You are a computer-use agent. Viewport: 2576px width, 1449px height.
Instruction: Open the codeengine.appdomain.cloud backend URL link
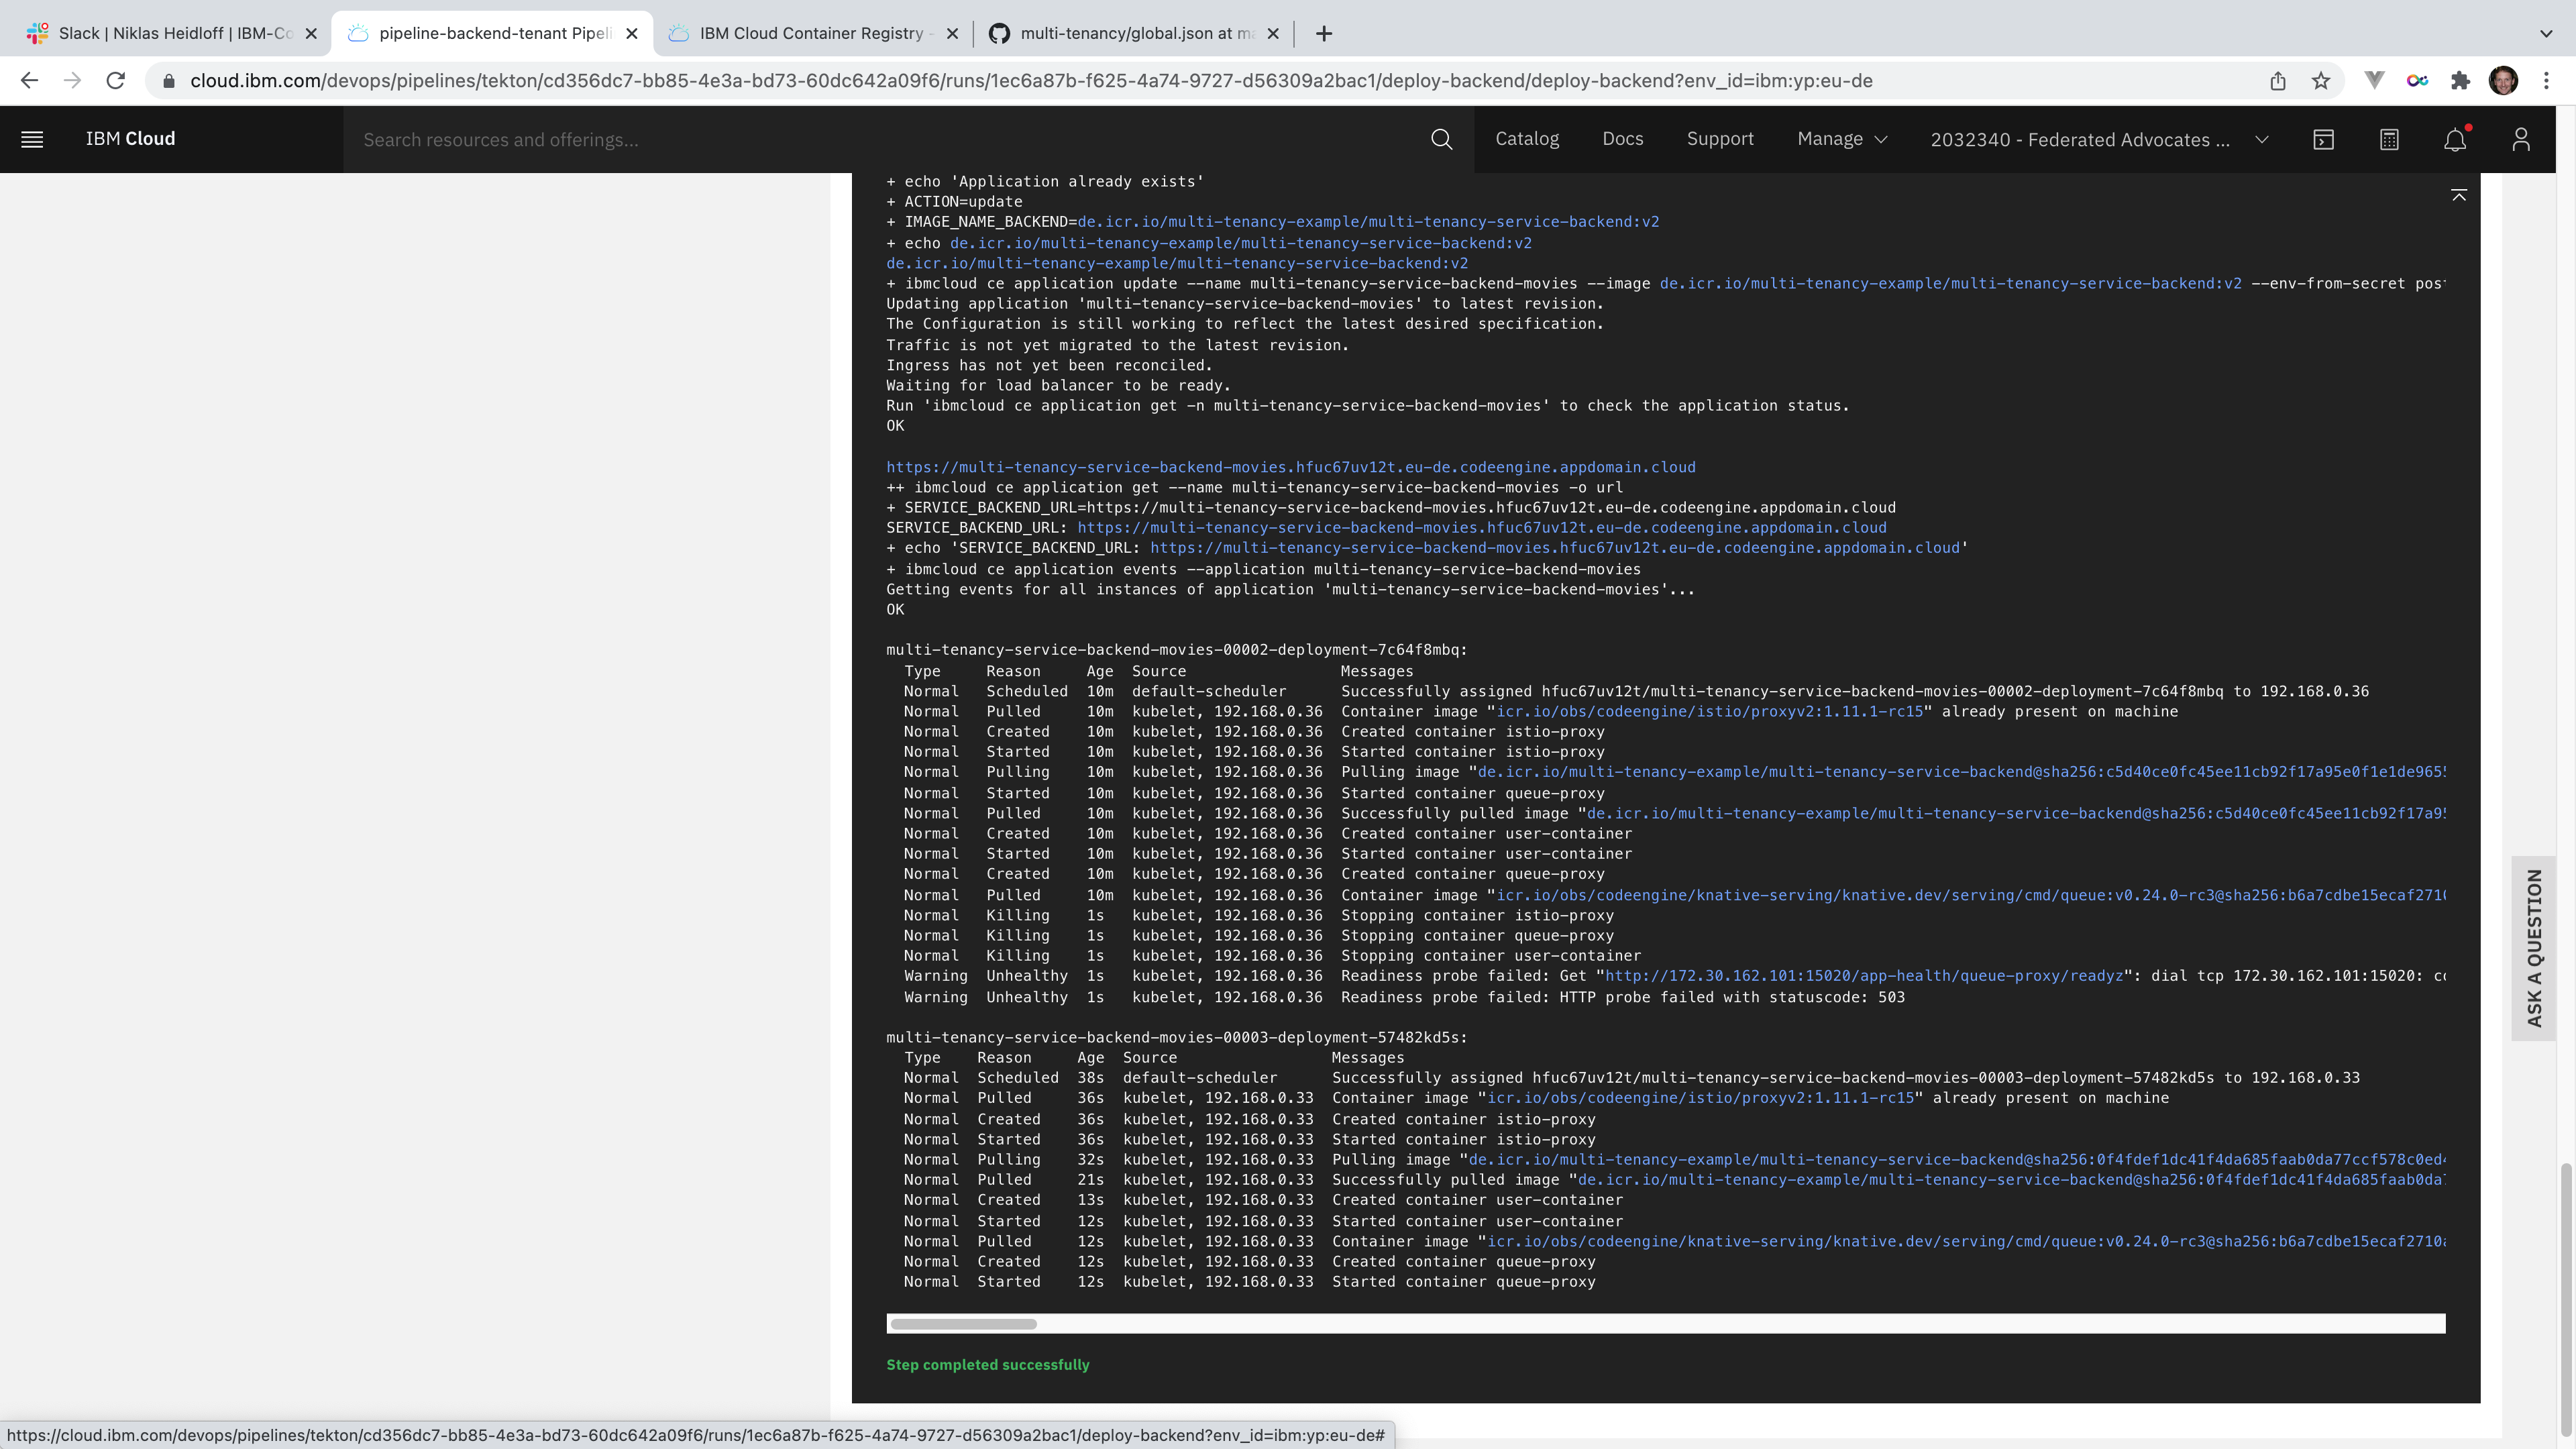[1290, 467]
